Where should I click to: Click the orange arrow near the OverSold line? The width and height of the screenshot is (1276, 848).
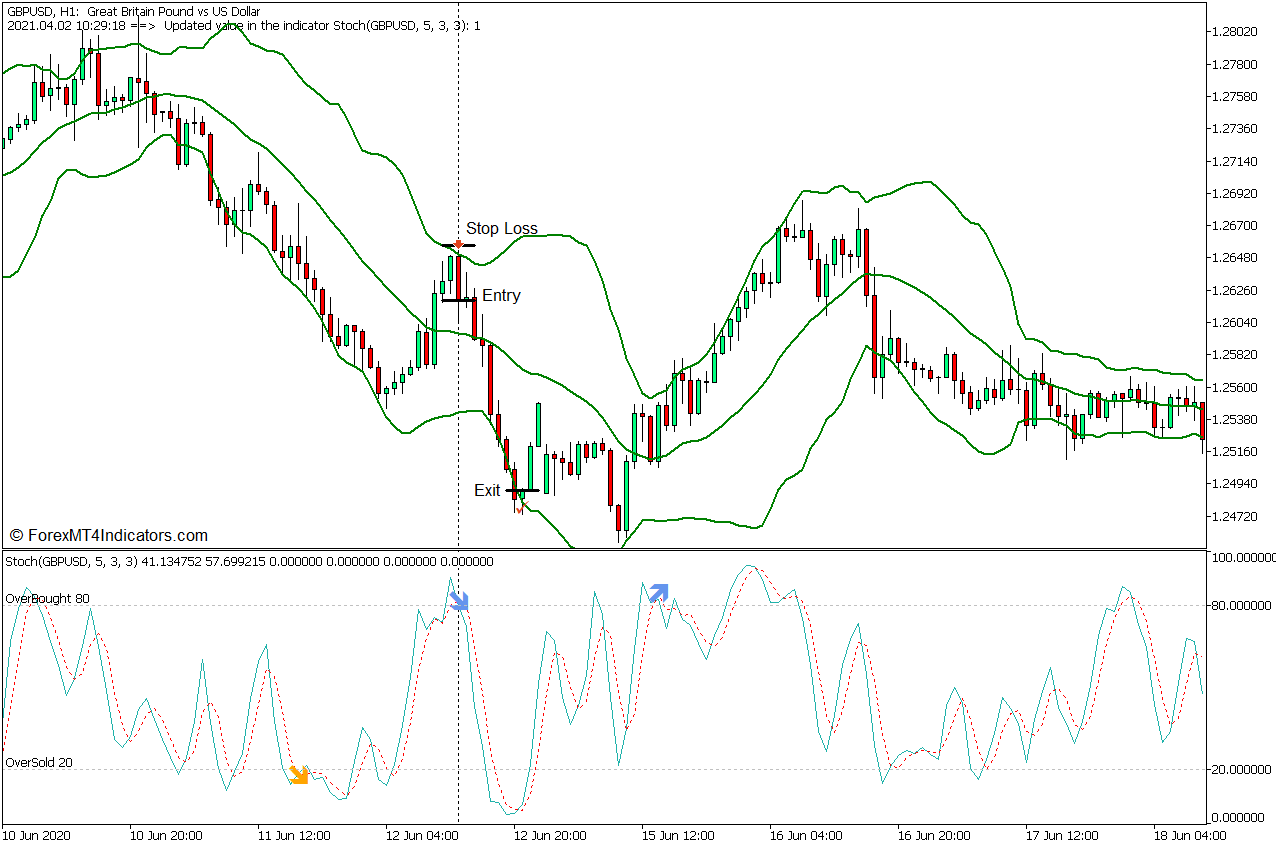pos(298,774)
